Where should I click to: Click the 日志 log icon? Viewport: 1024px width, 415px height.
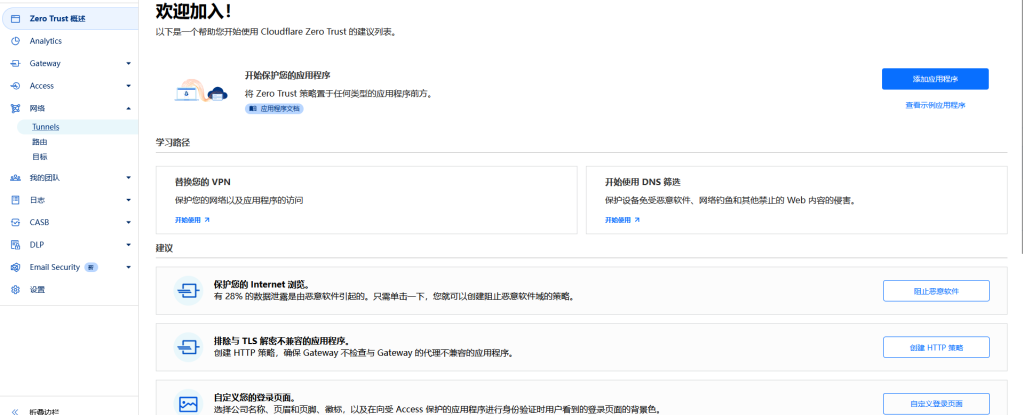point(16,200)
